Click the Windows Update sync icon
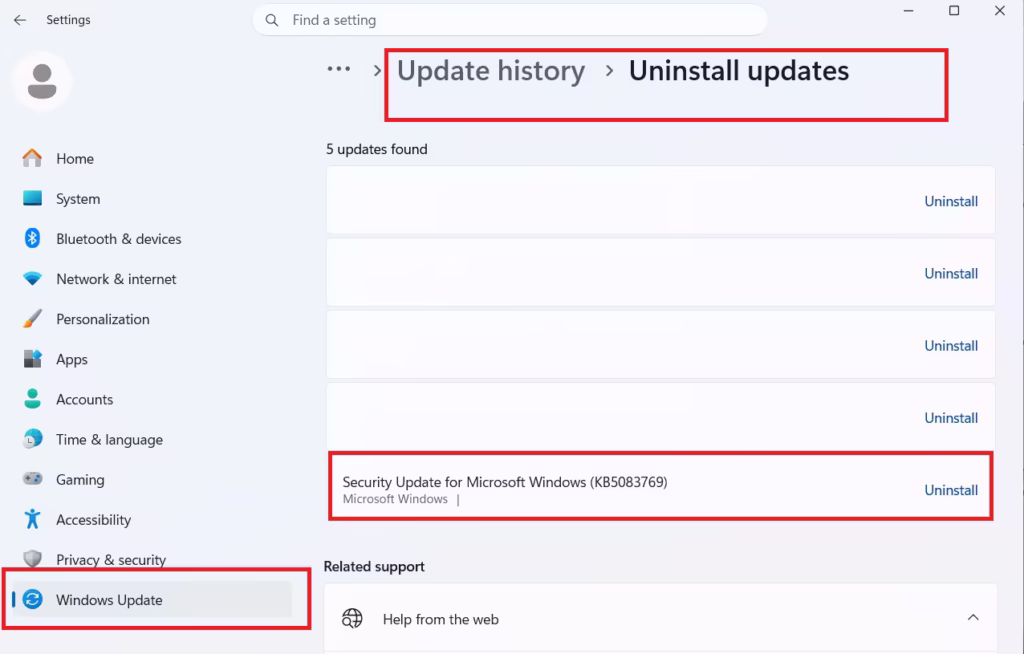1024x654 pixels. coord(32,599)
